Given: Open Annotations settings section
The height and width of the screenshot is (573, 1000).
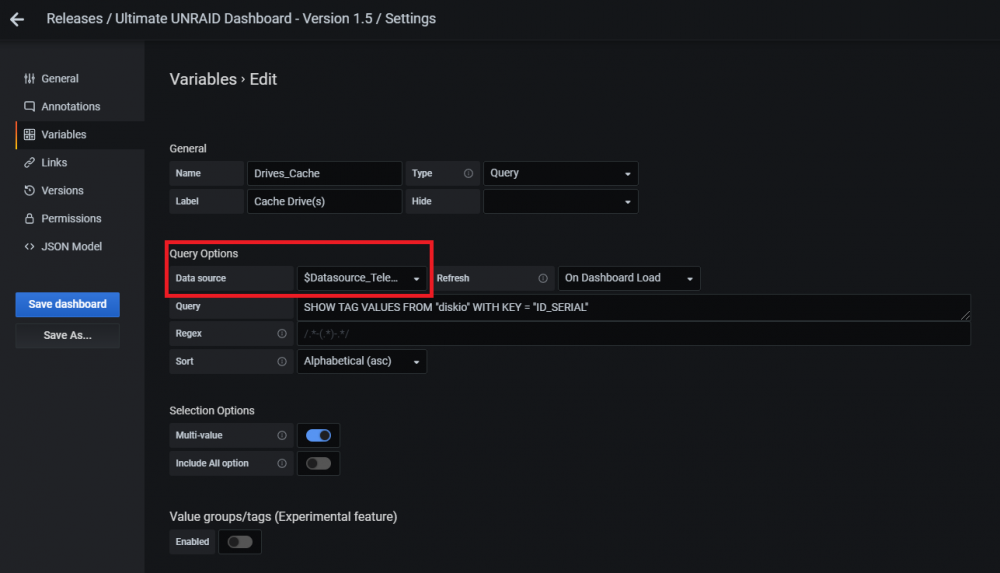Looking at the screenshot, I should [71, 107].
